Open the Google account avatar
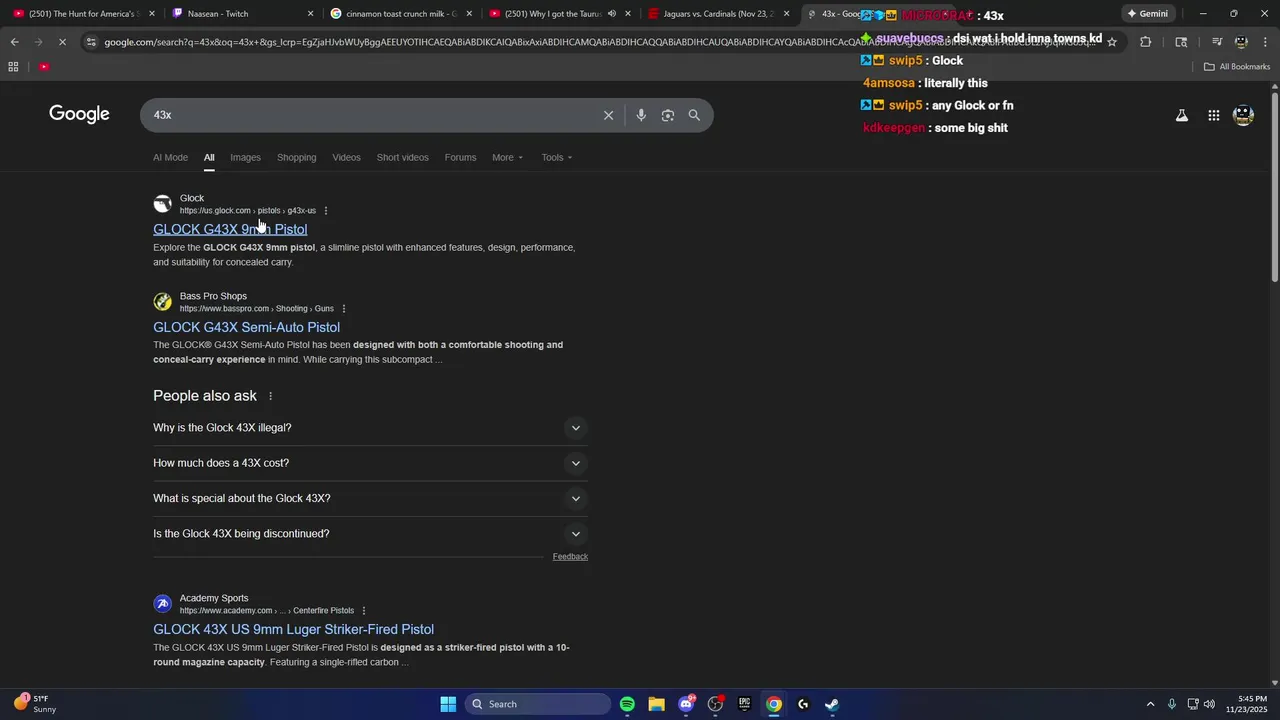Viewport: 1280px width, 720px height. 1244,115
